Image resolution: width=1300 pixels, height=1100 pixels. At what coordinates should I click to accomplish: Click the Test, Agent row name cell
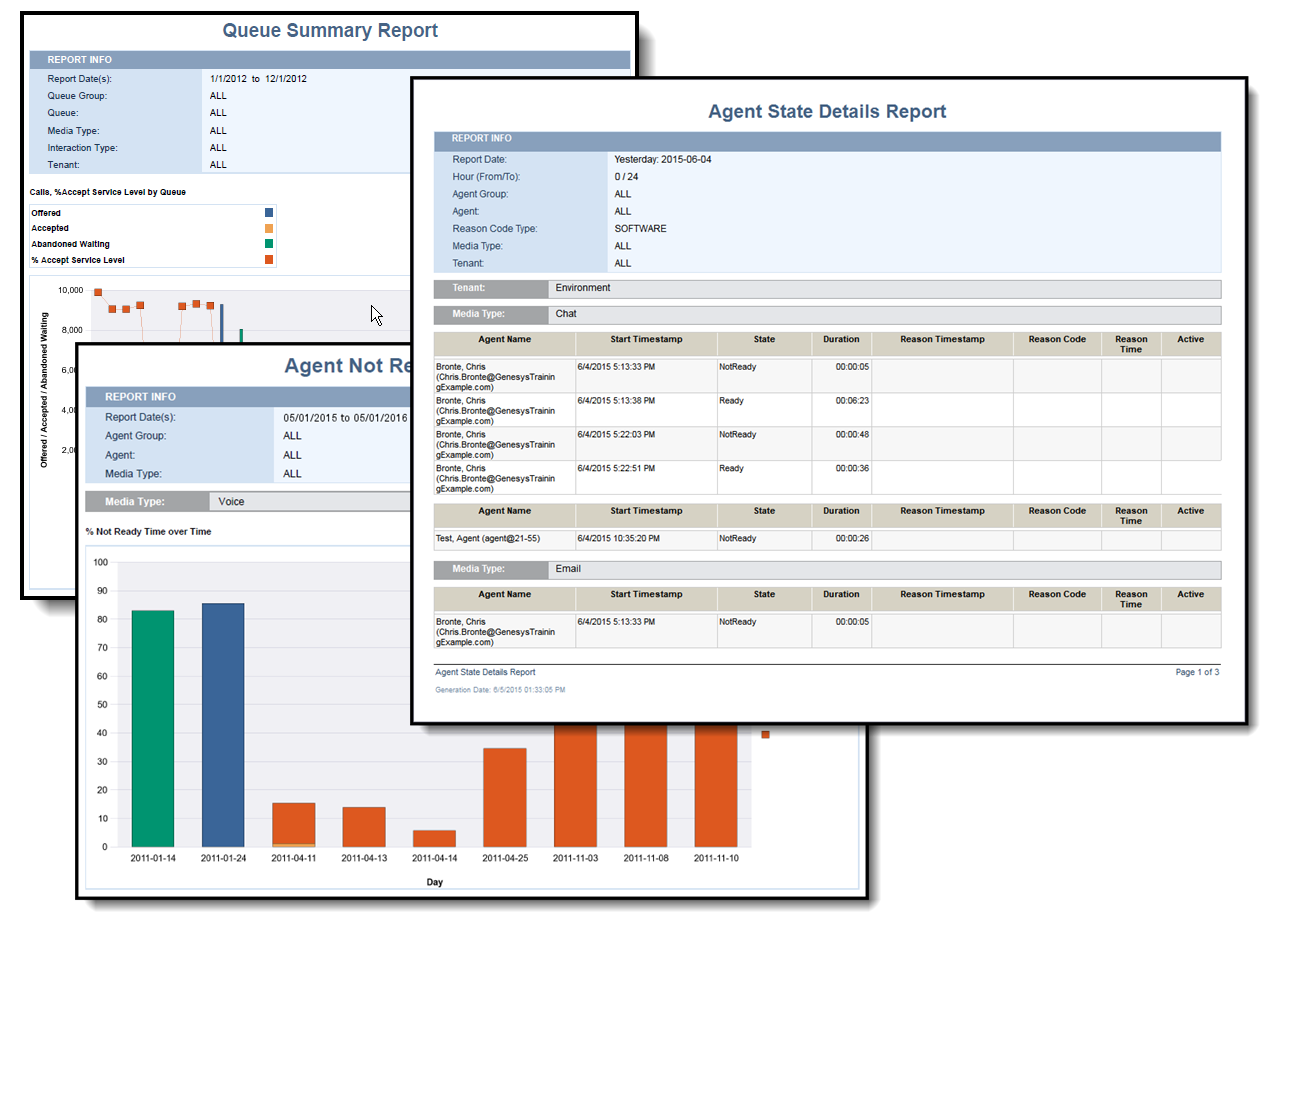click(488, 539)
